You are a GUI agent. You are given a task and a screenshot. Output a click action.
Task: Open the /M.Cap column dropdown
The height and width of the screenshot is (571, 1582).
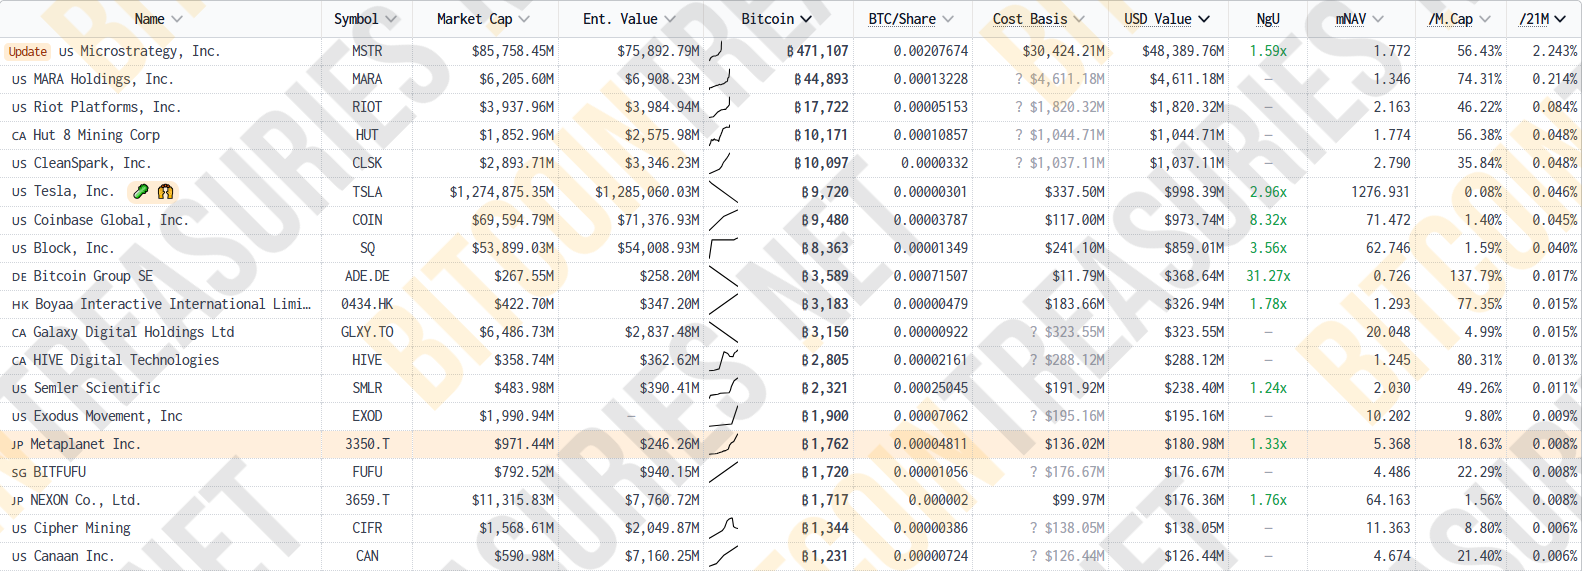[x=1484, y=19]
